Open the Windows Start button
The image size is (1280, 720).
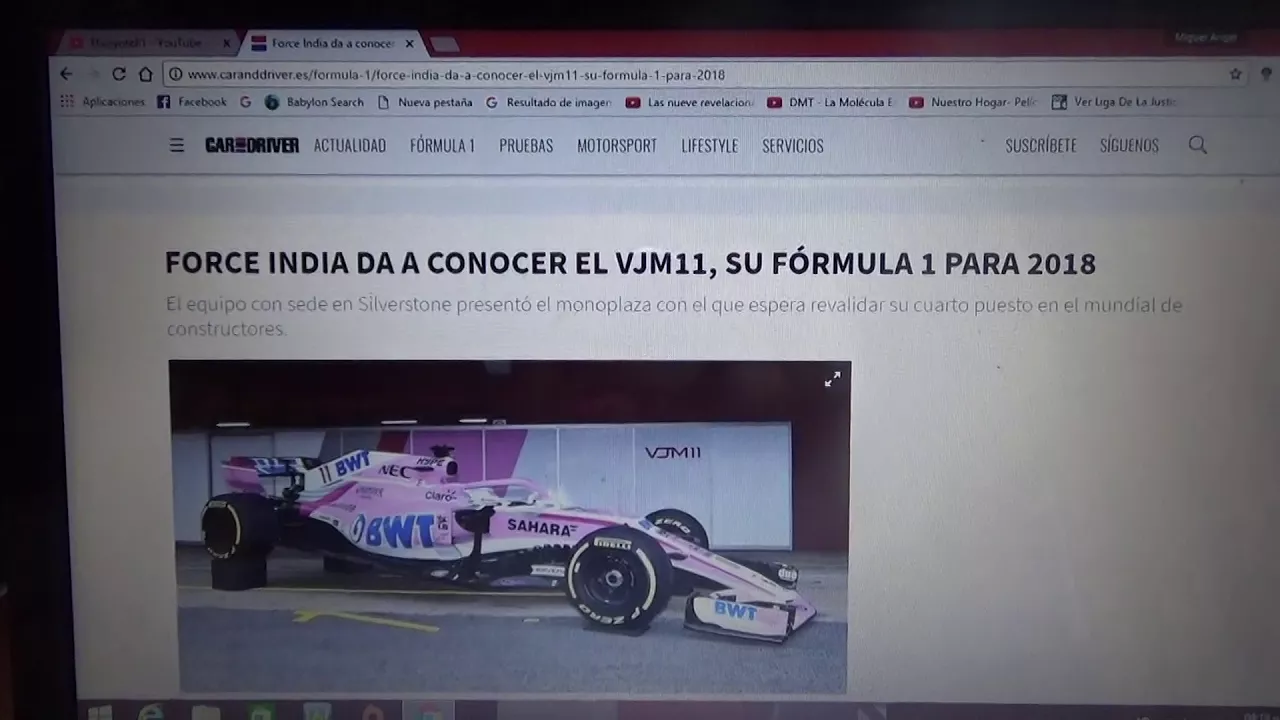point(100,712)
